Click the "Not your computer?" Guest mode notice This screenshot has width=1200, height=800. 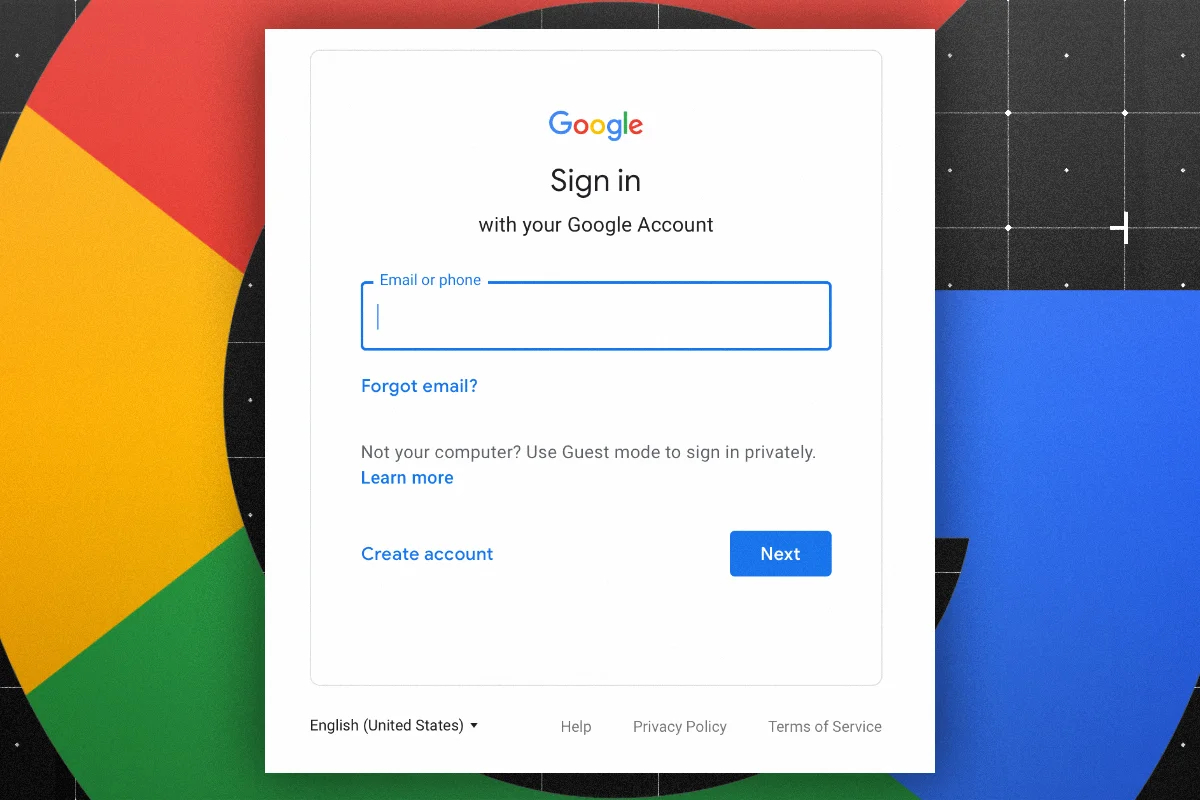click(588, 452)
